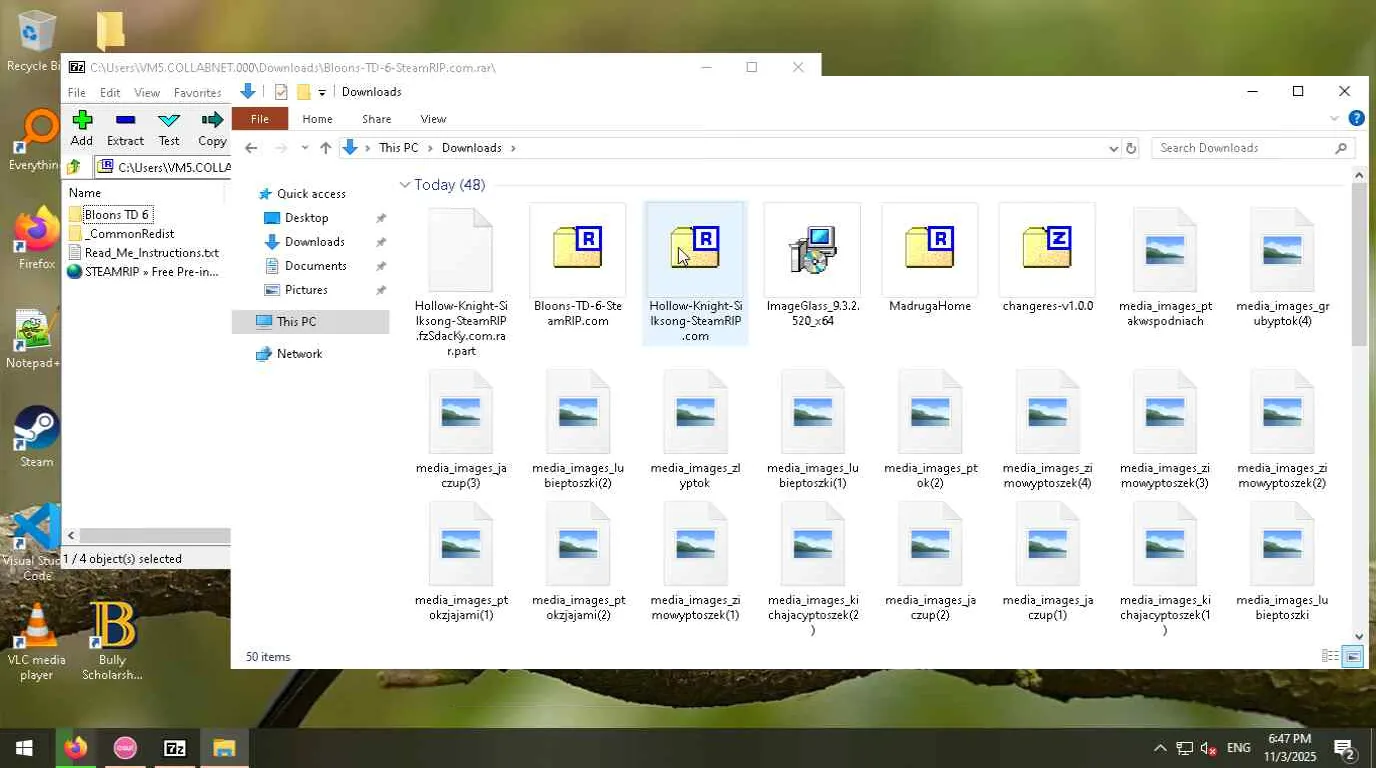Click the Add button in 7-Zip toolbar
The height and width of the screenshot is (768, 1376).
pyautogui.click(x=82, y=129)
